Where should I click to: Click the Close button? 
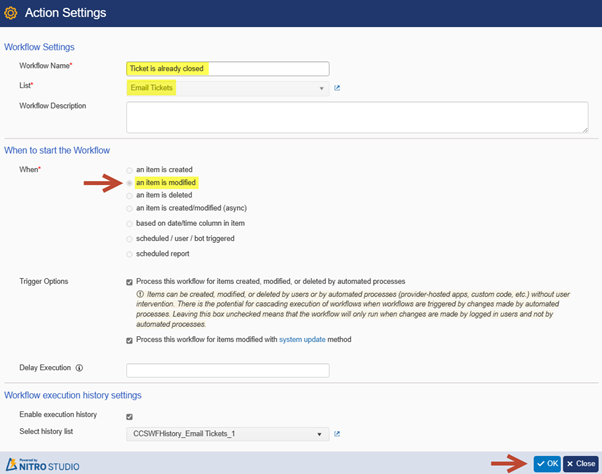tap(581, 464)
